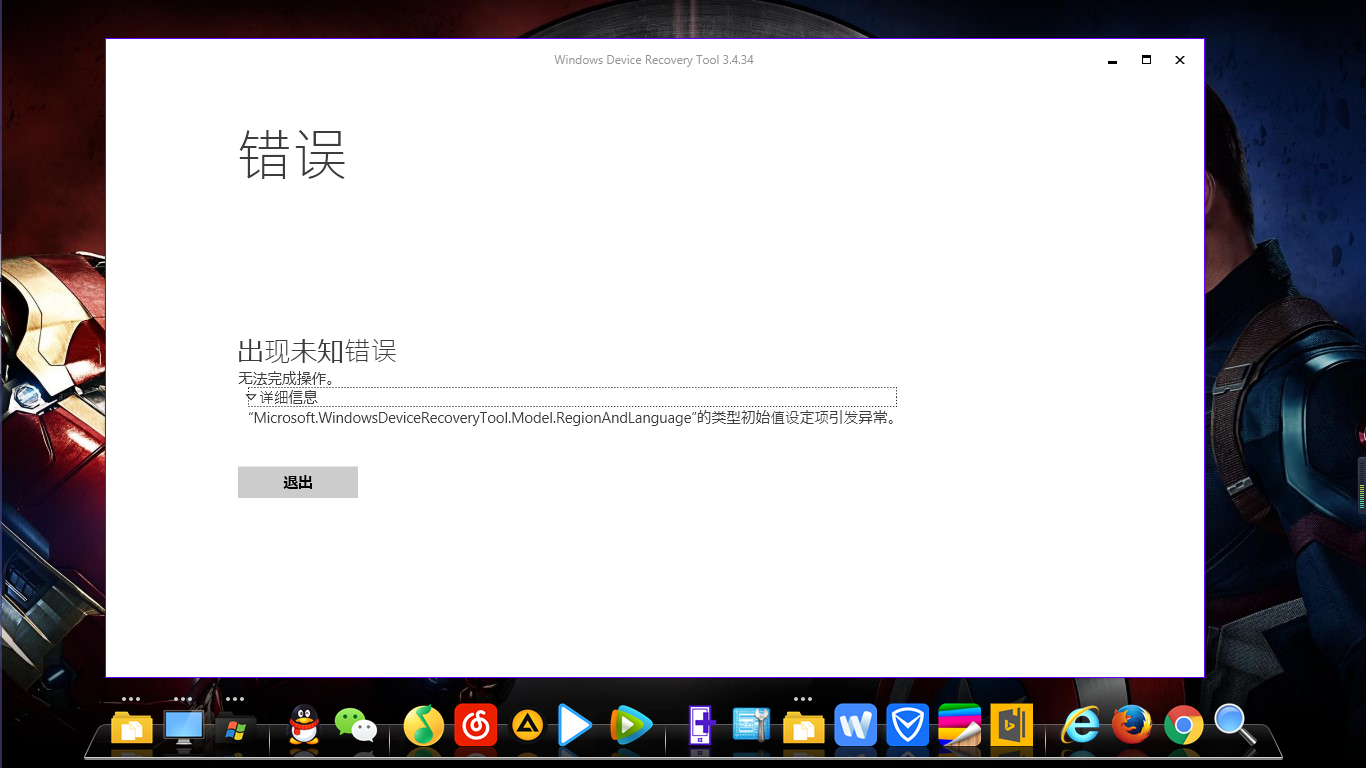Click the large 错误 heading
Viewport: 1366px width, 768px height.
click(x=292, y=154)
